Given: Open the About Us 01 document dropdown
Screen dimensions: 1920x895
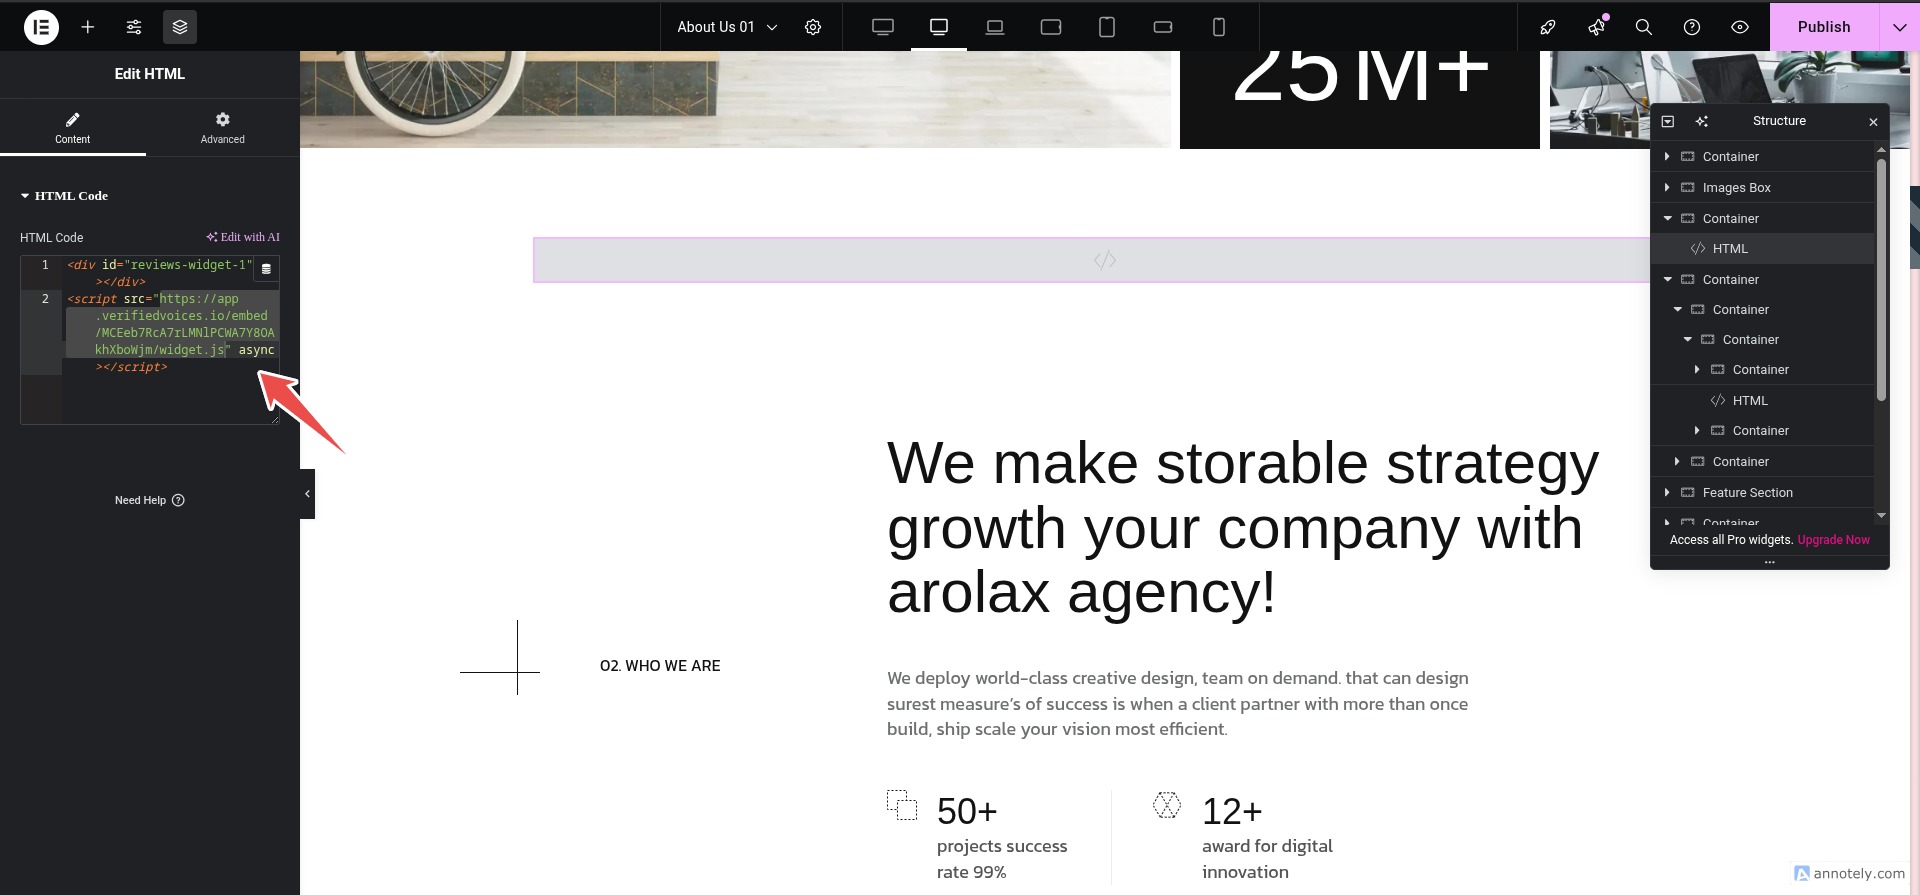Looking at the screenshot, I should tap(727, 27).
